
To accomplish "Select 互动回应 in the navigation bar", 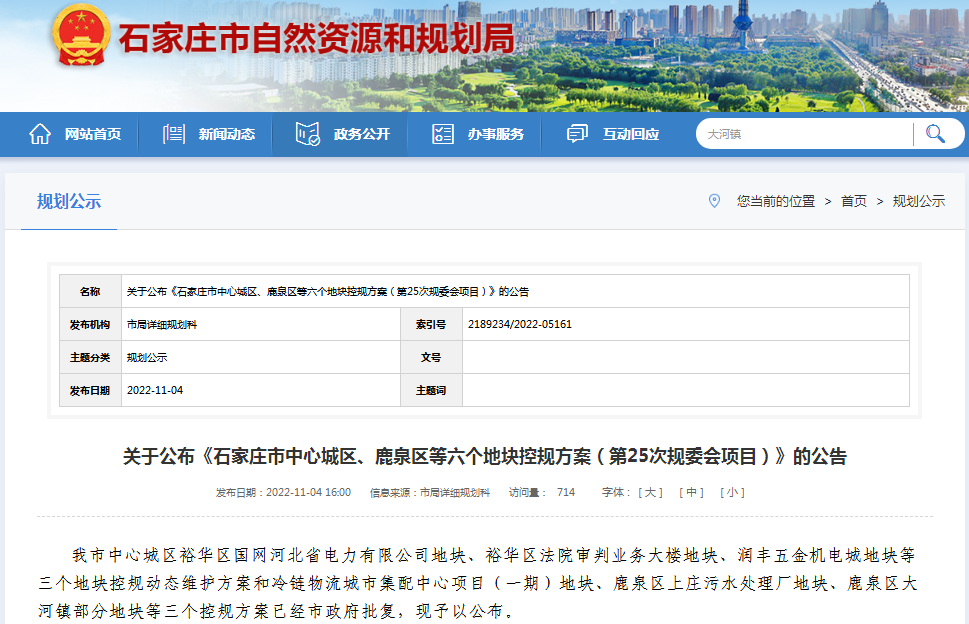I will [630, 134].
